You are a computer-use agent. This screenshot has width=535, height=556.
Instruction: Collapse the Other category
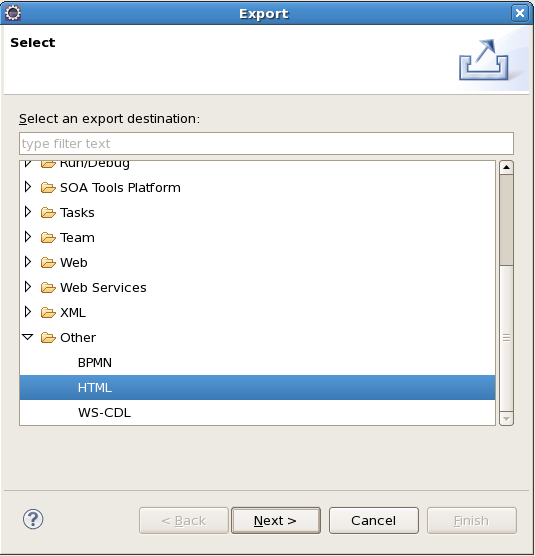(x=28, y=337)
